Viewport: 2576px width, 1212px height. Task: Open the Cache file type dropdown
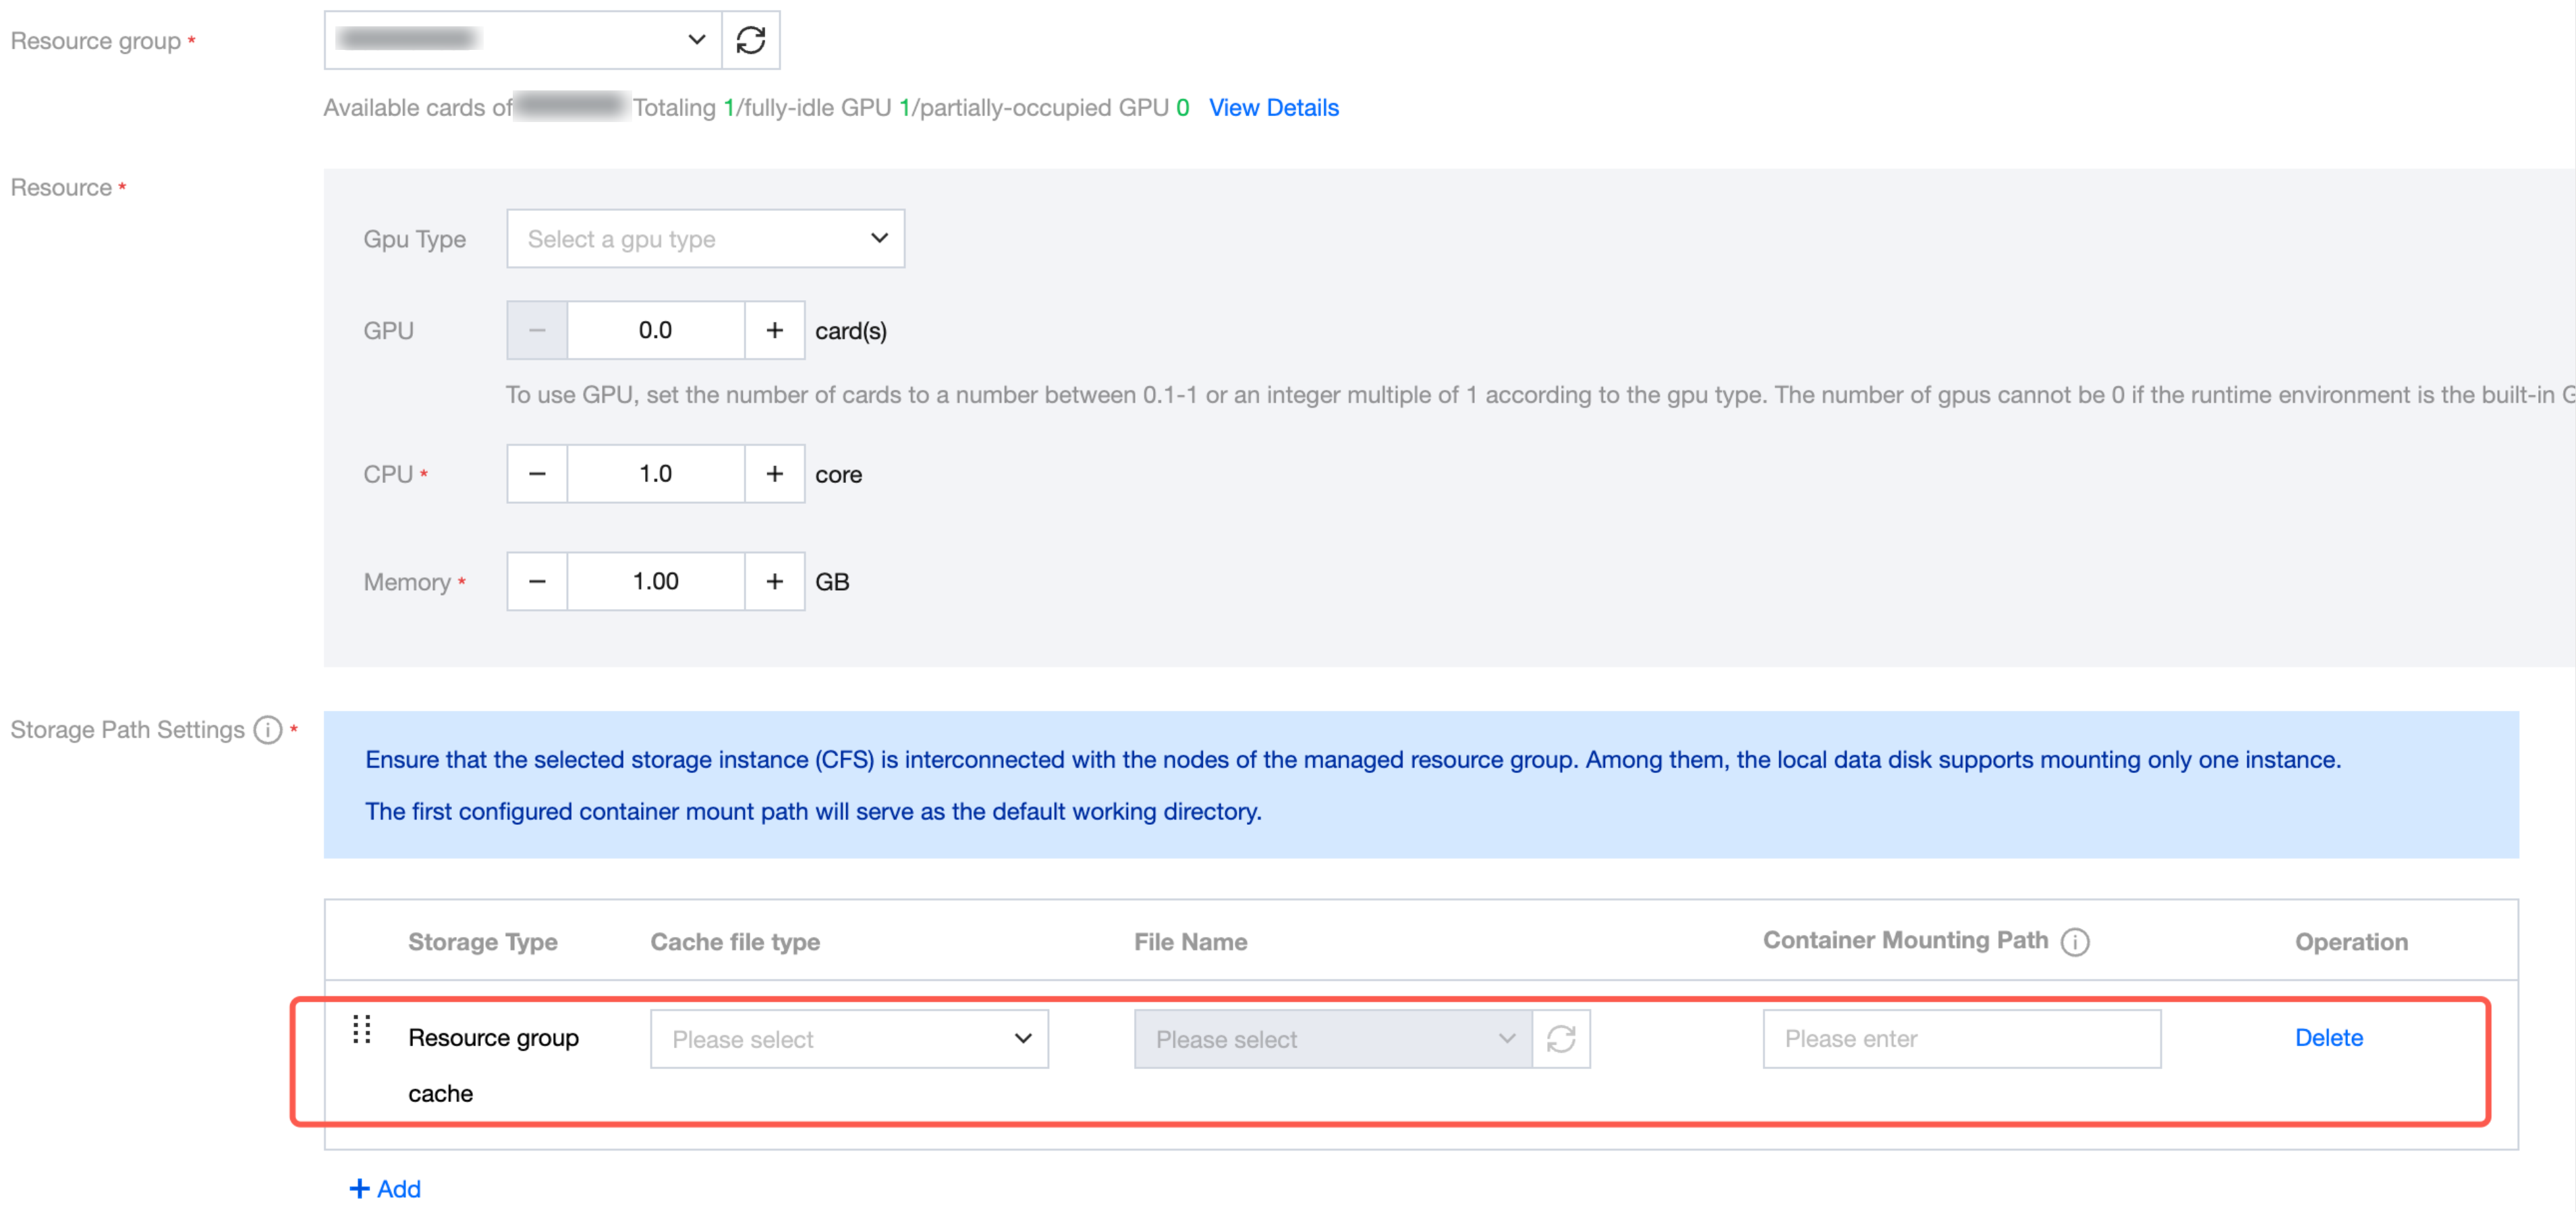[849, 1038]
